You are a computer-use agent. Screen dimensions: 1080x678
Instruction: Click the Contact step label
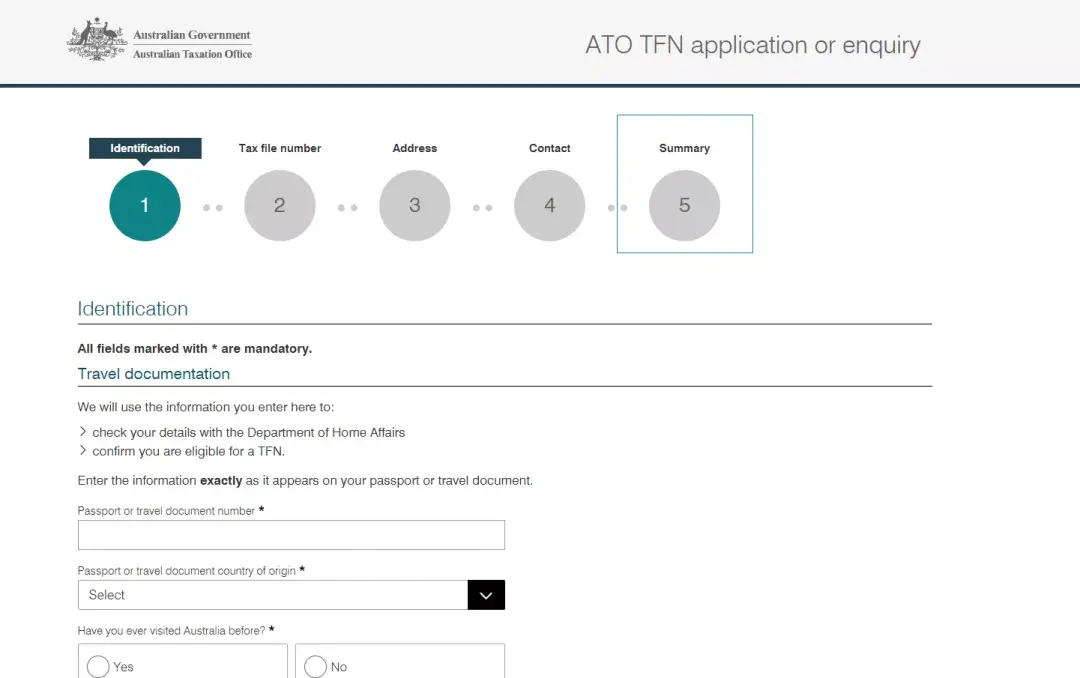click(x=550, y=148)
